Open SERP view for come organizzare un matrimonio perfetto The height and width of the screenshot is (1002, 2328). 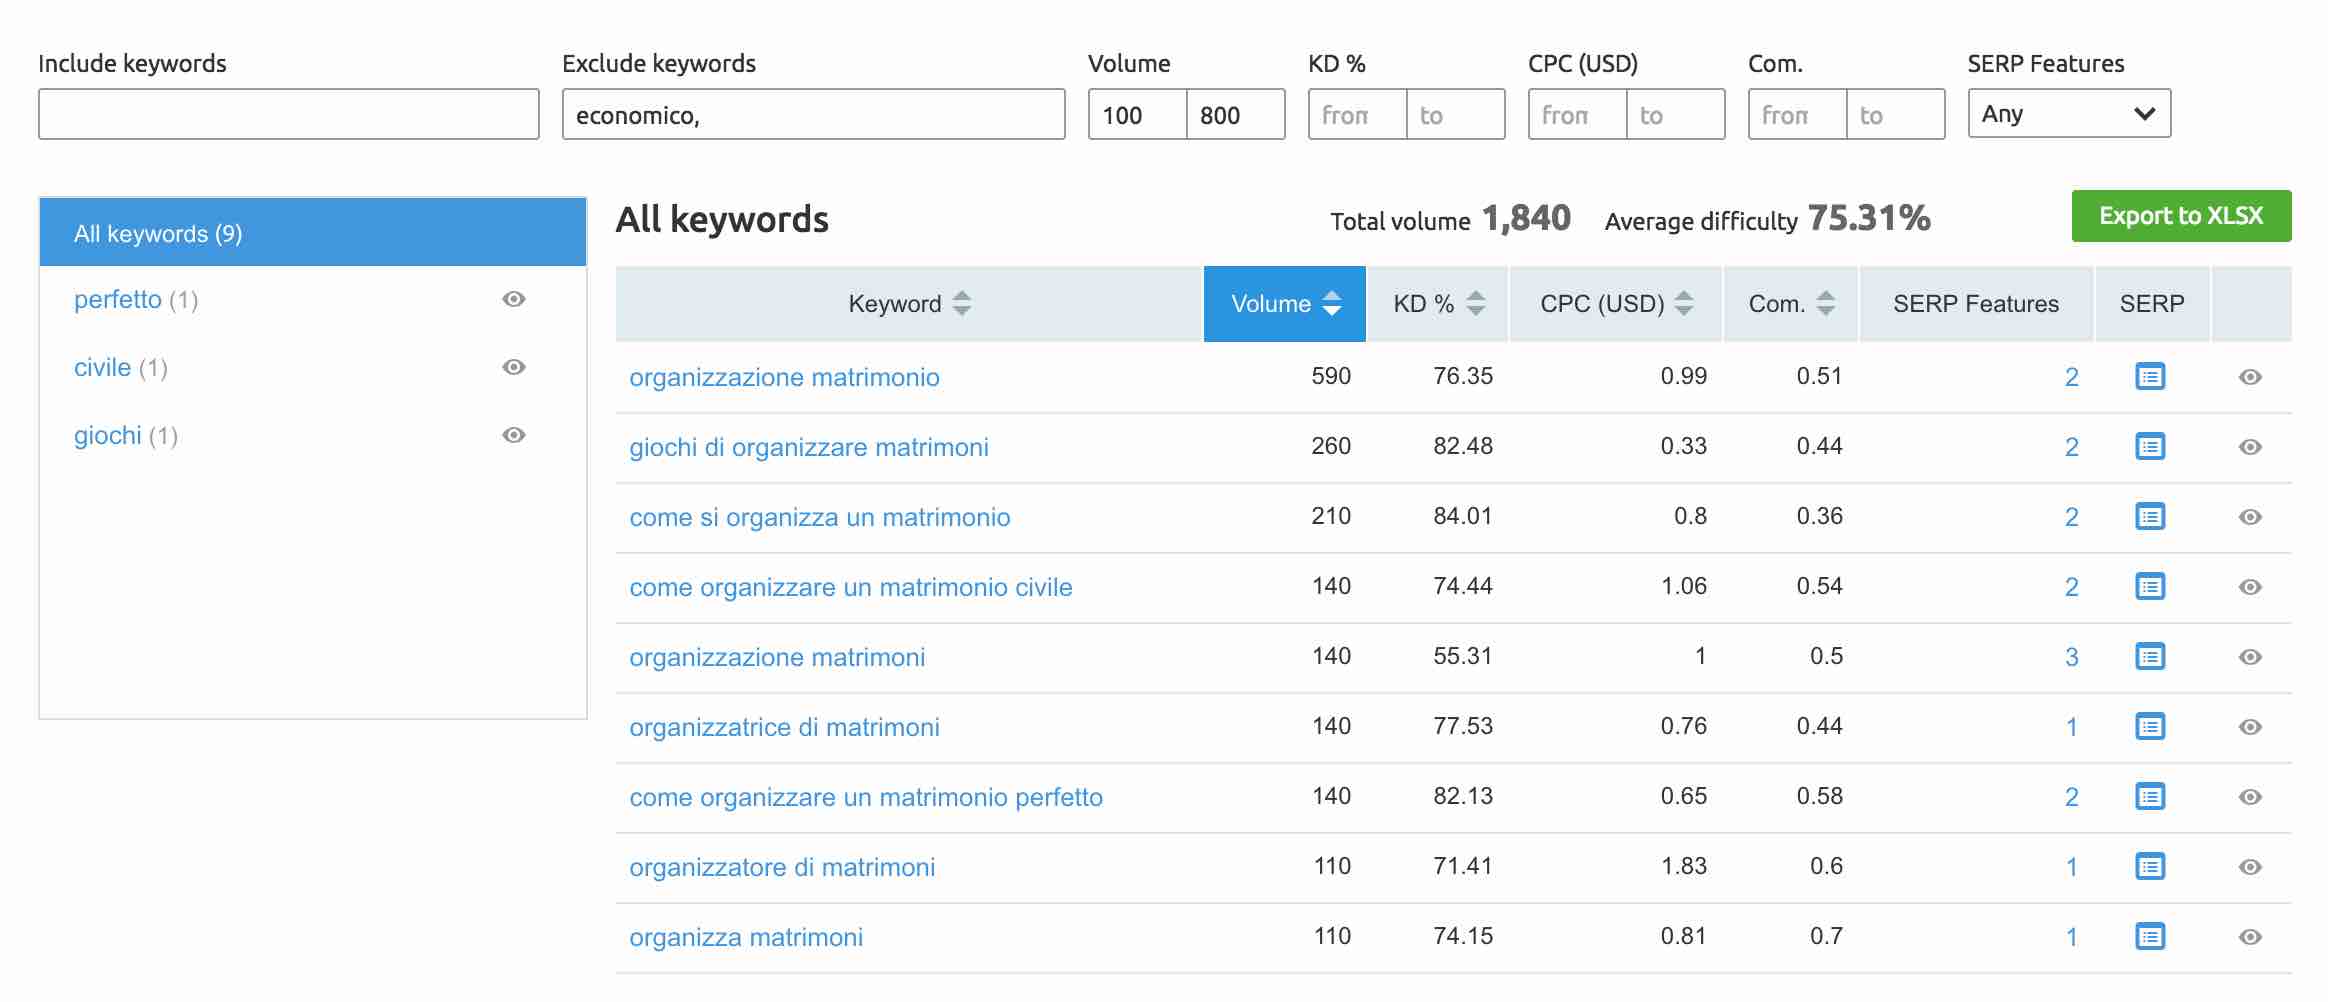pyautogui.click(x=2150, y=797)
